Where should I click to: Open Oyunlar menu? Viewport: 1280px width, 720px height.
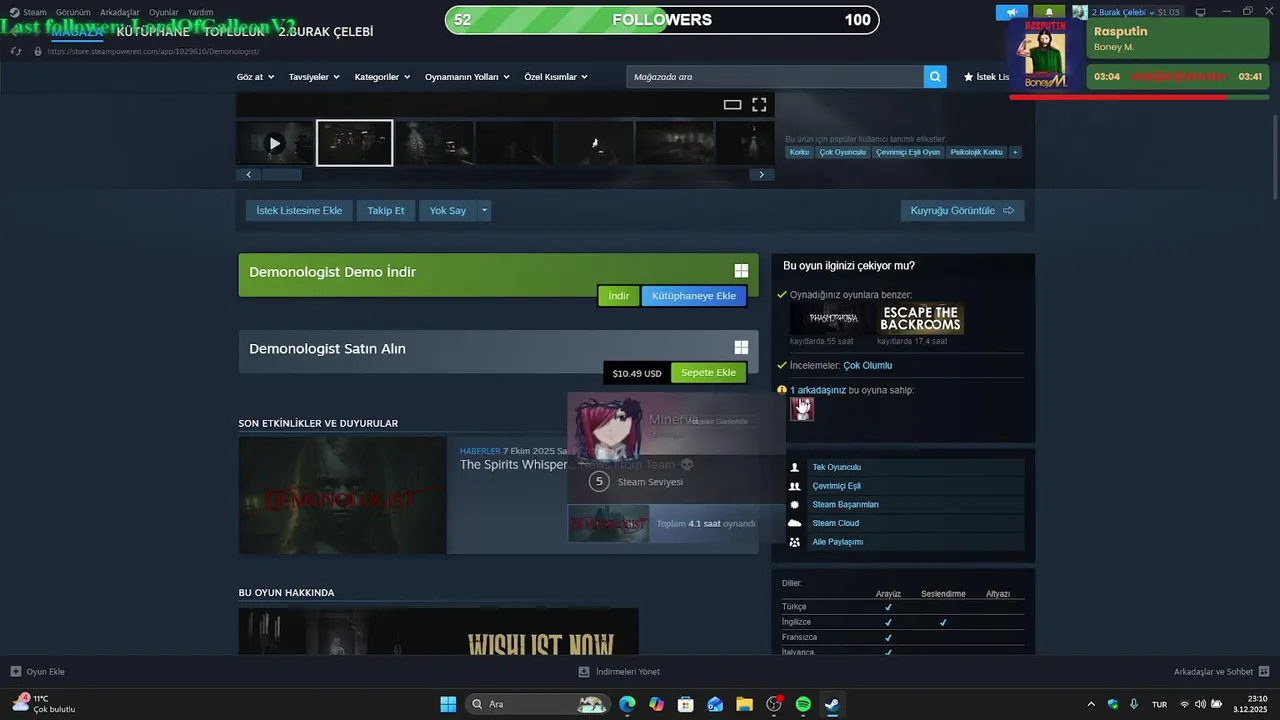164,12
